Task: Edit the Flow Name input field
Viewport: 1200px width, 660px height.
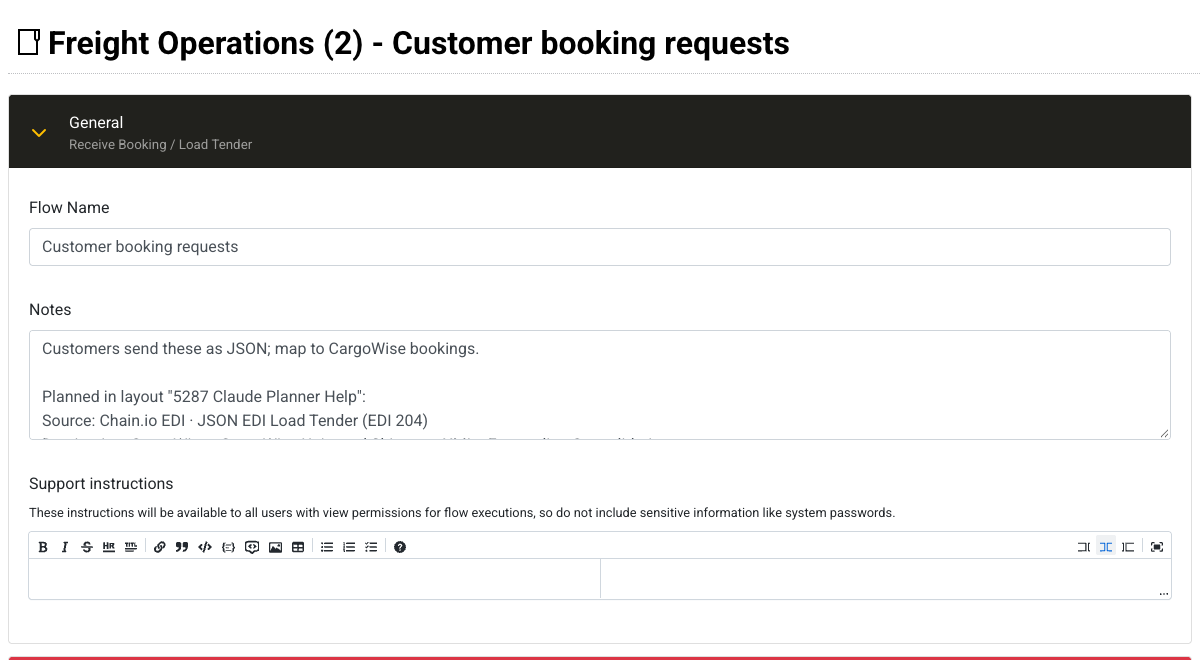Action: pos(600,247)
